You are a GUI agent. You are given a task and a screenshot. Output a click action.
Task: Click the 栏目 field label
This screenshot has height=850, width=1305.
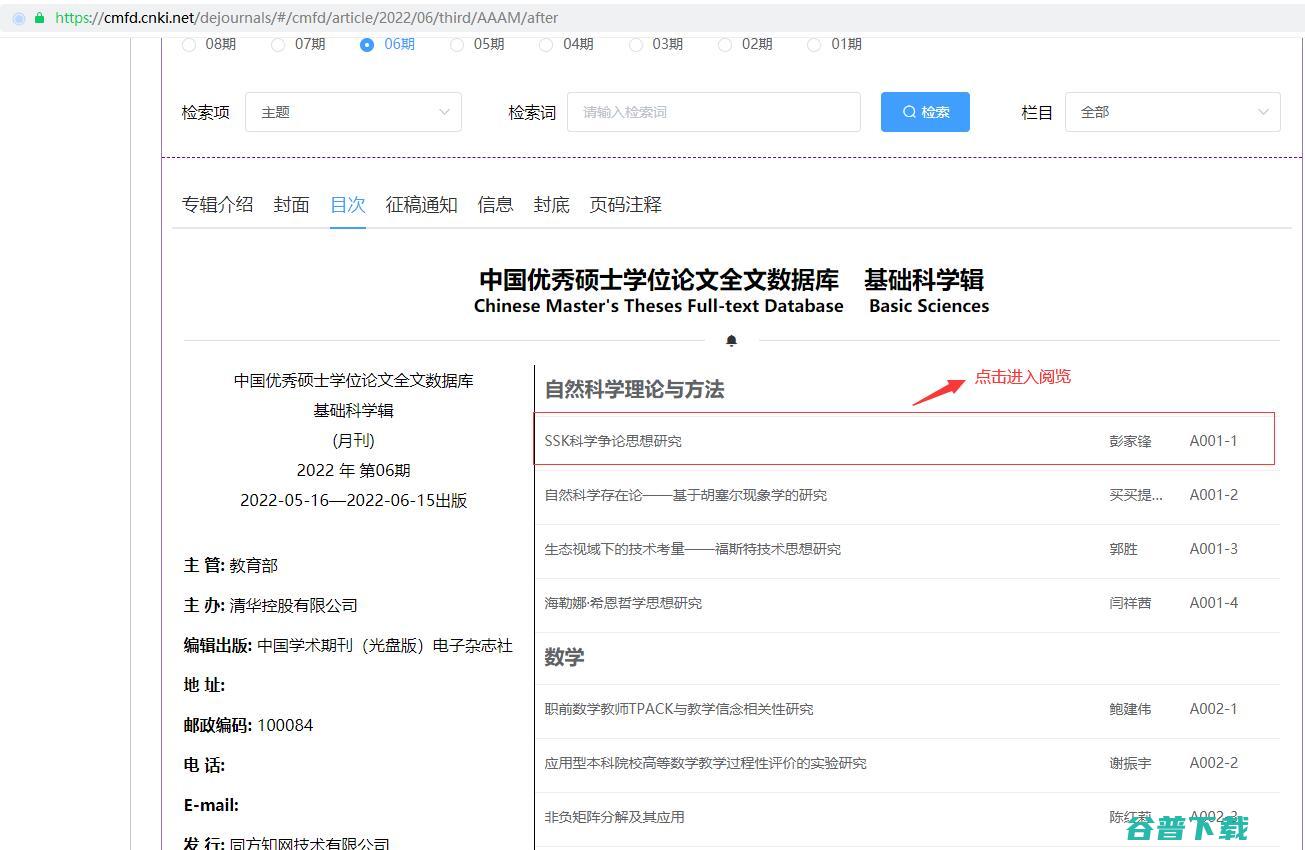1037,112
